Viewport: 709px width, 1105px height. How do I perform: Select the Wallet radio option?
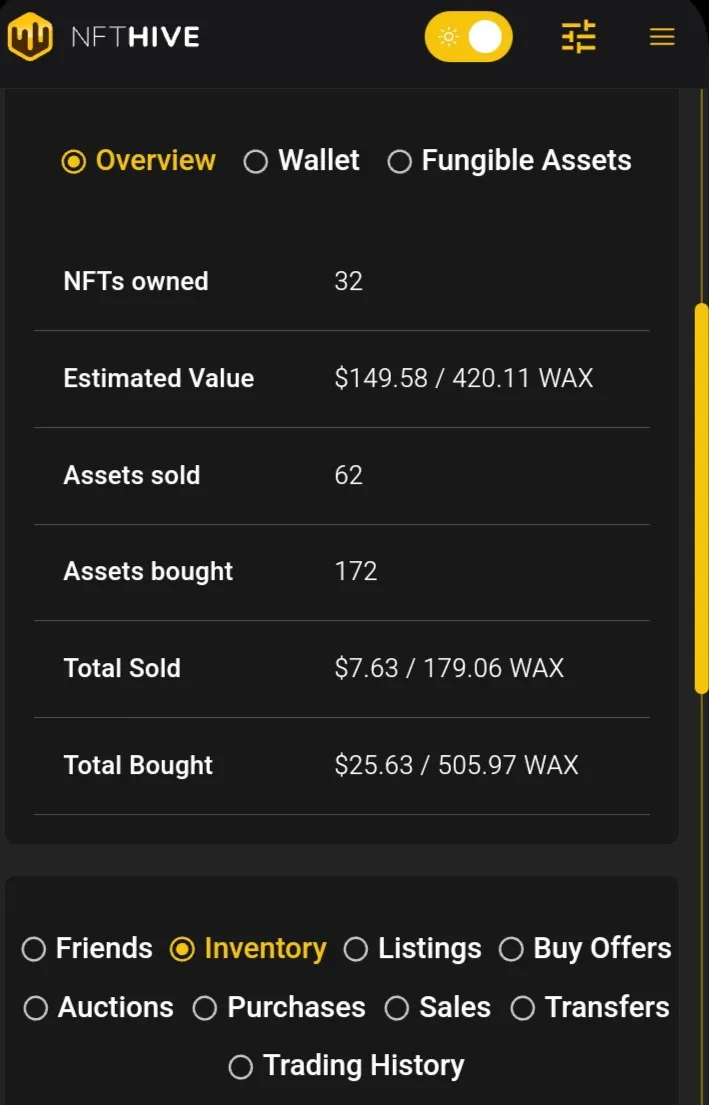[x=302, y=161]
